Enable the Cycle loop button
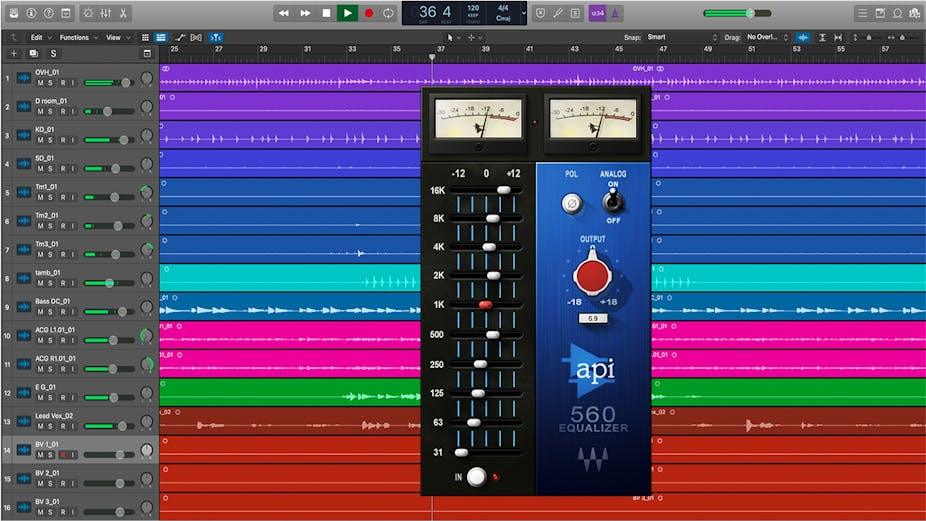The height and width of the screenshot is (521, 926). [x=388, y=13]
